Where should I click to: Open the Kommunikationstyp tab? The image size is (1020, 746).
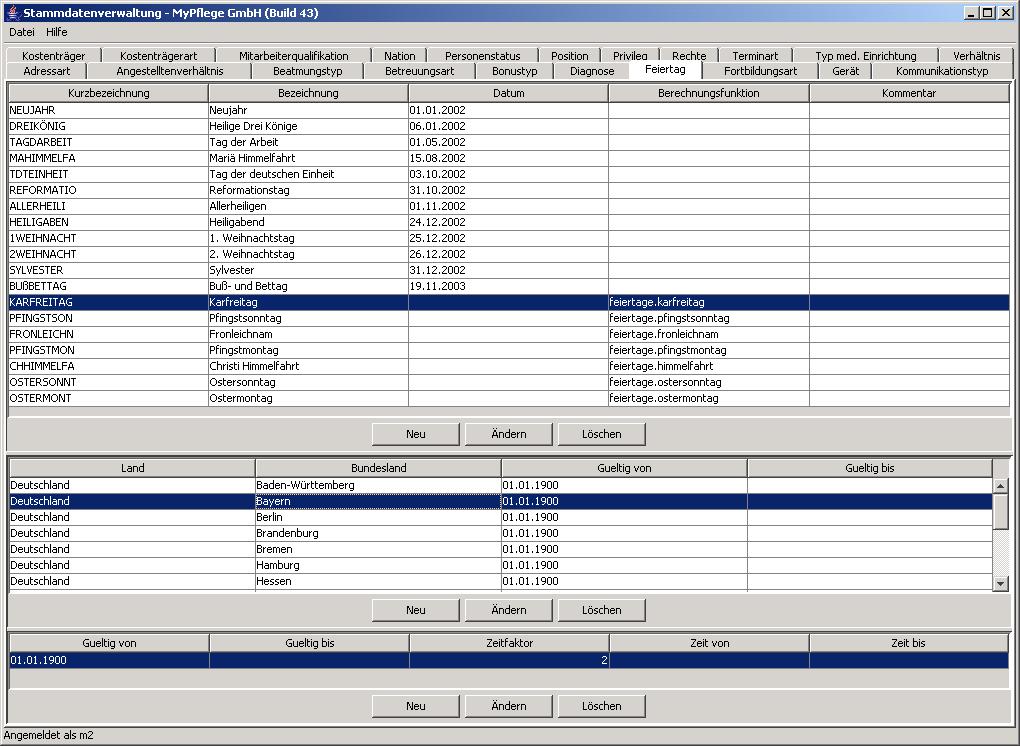pyautogui.click(x=942, y=71)
